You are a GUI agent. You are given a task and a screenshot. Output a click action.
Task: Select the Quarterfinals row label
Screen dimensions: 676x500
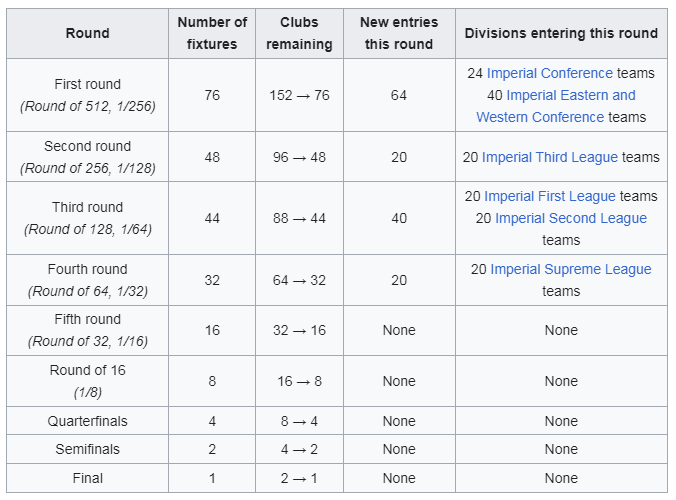(88, 421)
